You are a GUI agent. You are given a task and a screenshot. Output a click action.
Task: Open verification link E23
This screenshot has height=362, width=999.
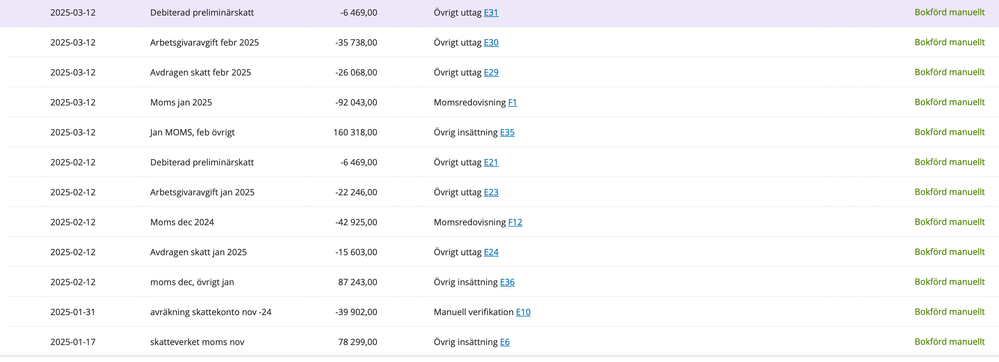(x=491, y=192)
